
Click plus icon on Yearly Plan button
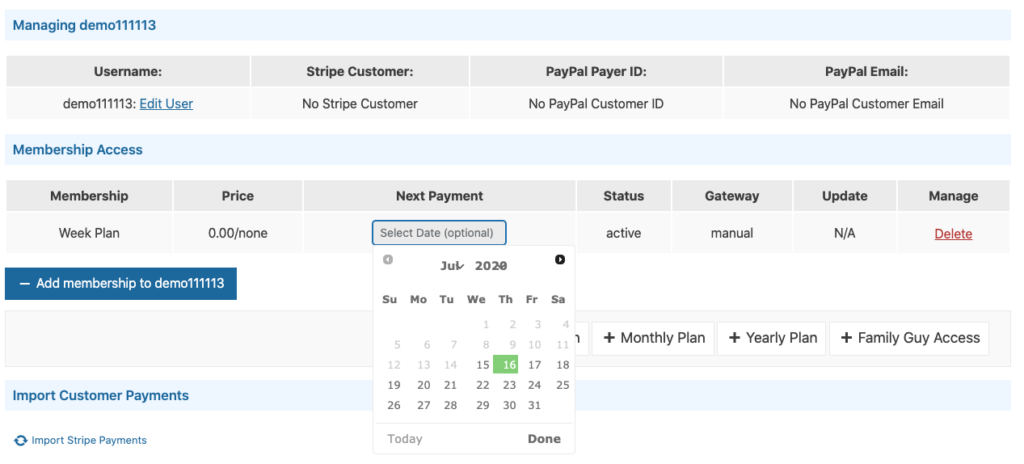pyautogui.click(x=734, y=338)
